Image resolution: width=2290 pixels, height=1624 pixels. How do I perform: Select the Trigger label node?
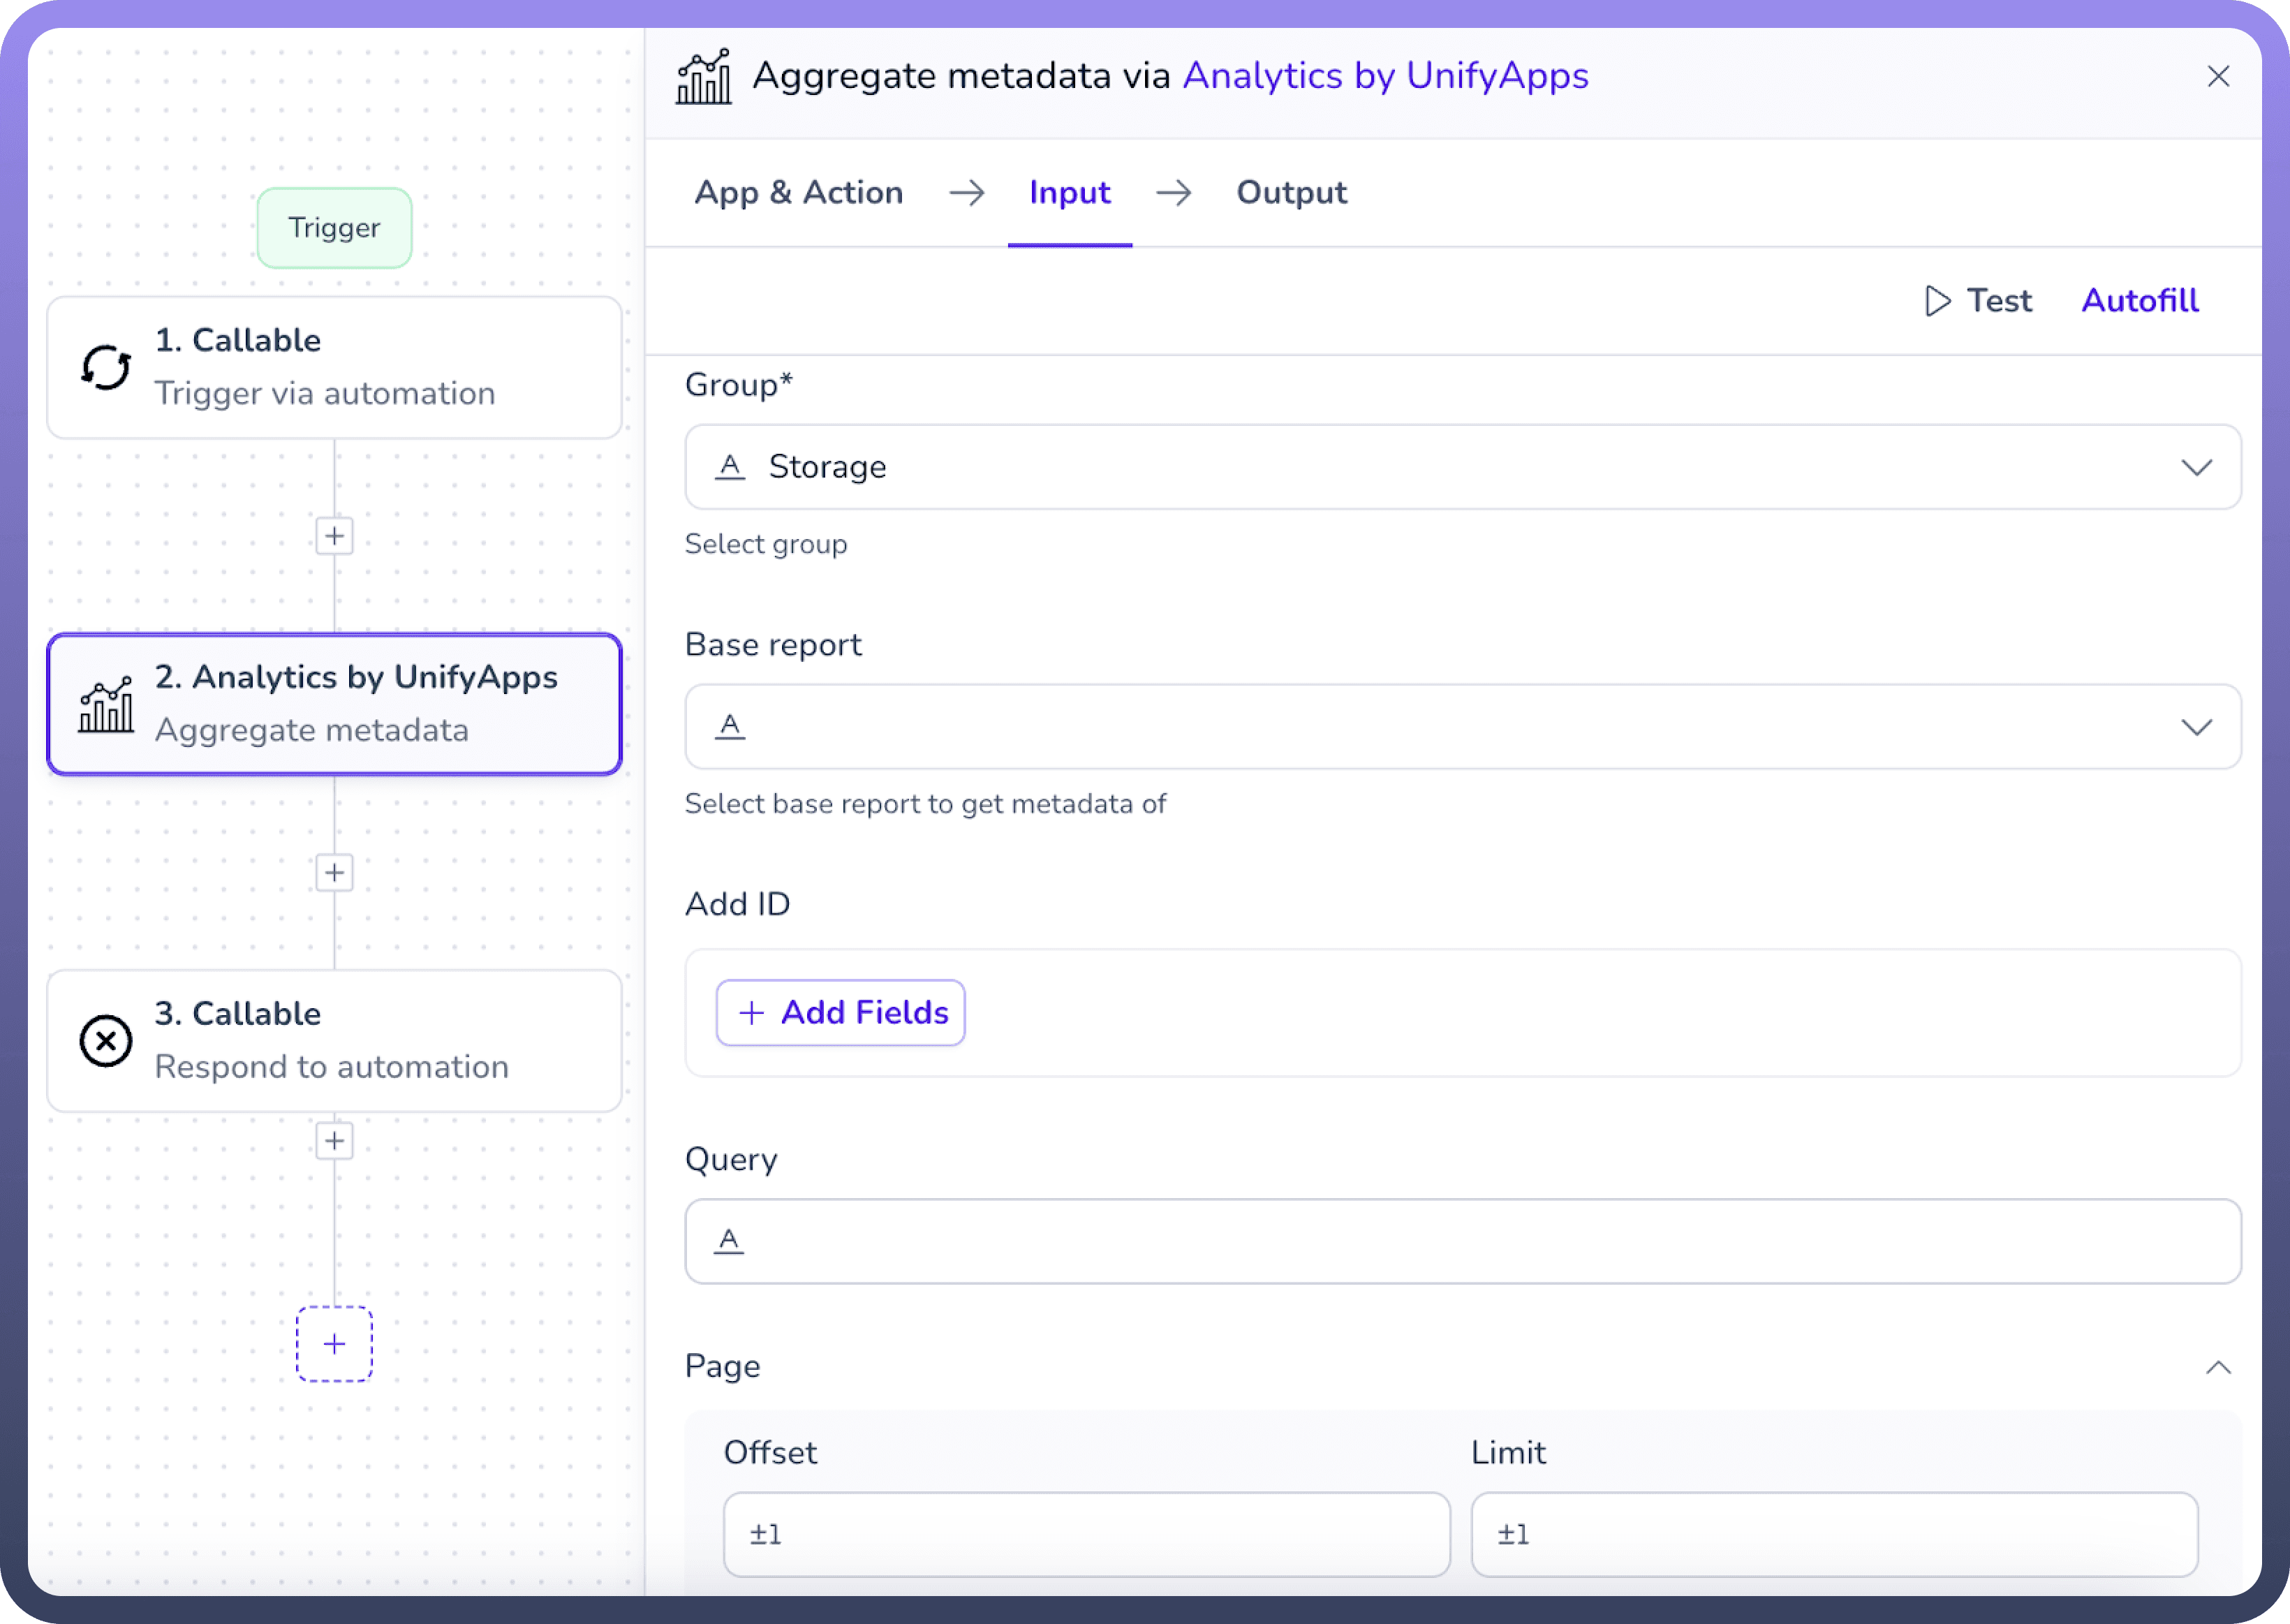click(334, 228)
